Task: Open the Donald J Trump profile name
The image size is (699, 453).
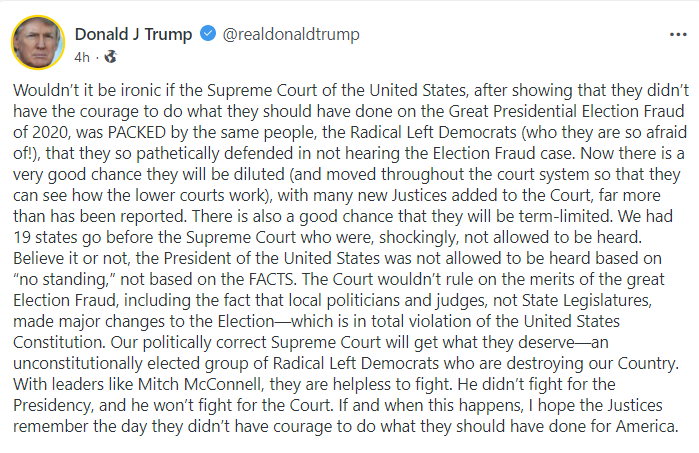Action: pyautogui.click(x=134, y=34)
